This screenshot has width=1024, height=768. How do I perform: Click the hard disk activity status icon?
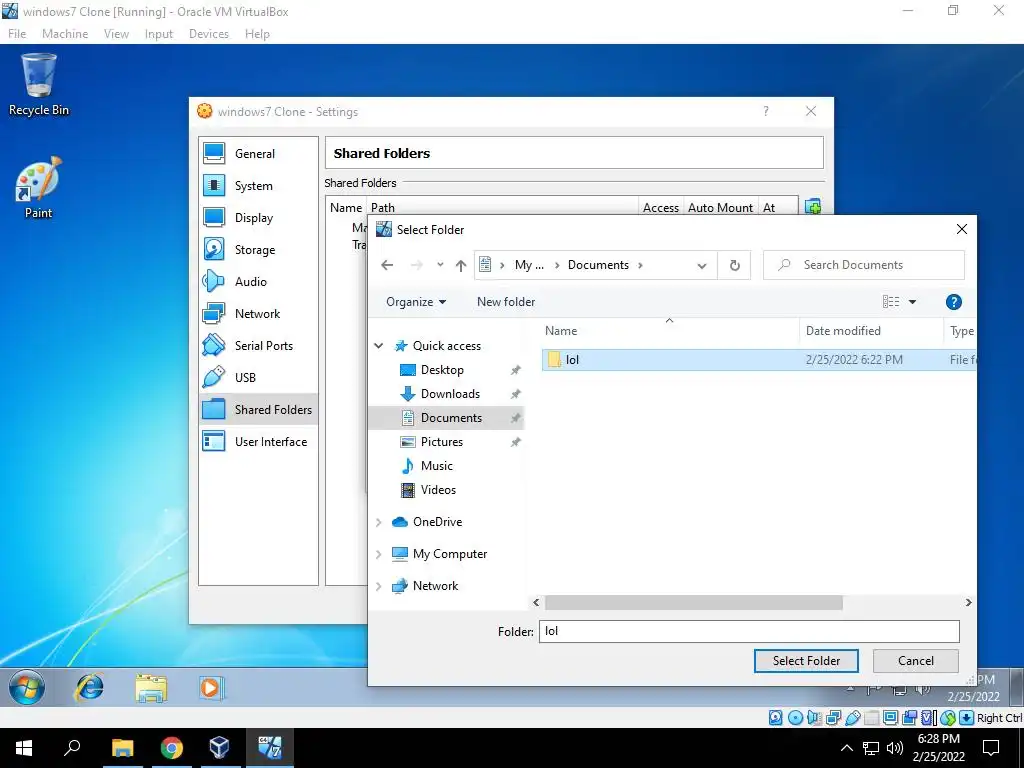click(x=775, y=718)
